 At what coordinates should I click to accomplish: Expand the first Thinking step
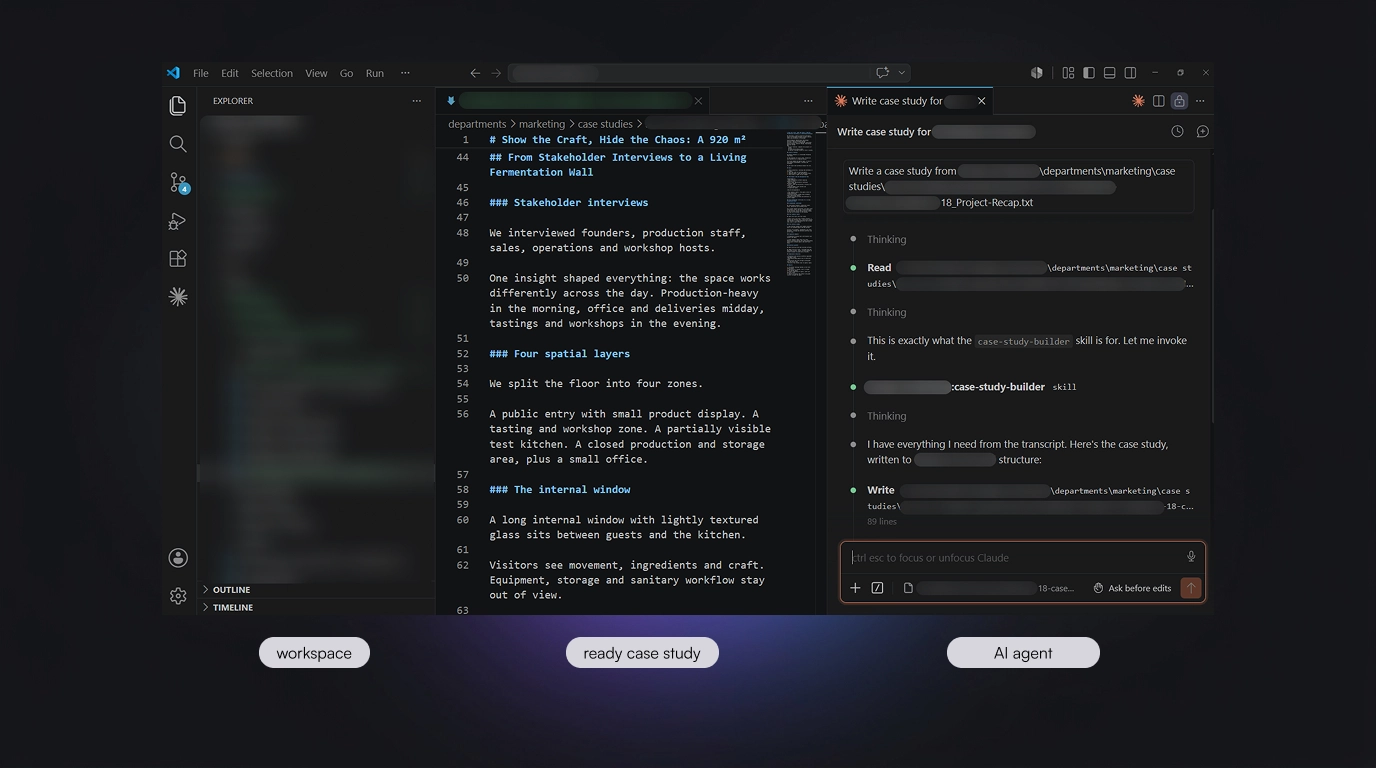click(x=886, y=239)
